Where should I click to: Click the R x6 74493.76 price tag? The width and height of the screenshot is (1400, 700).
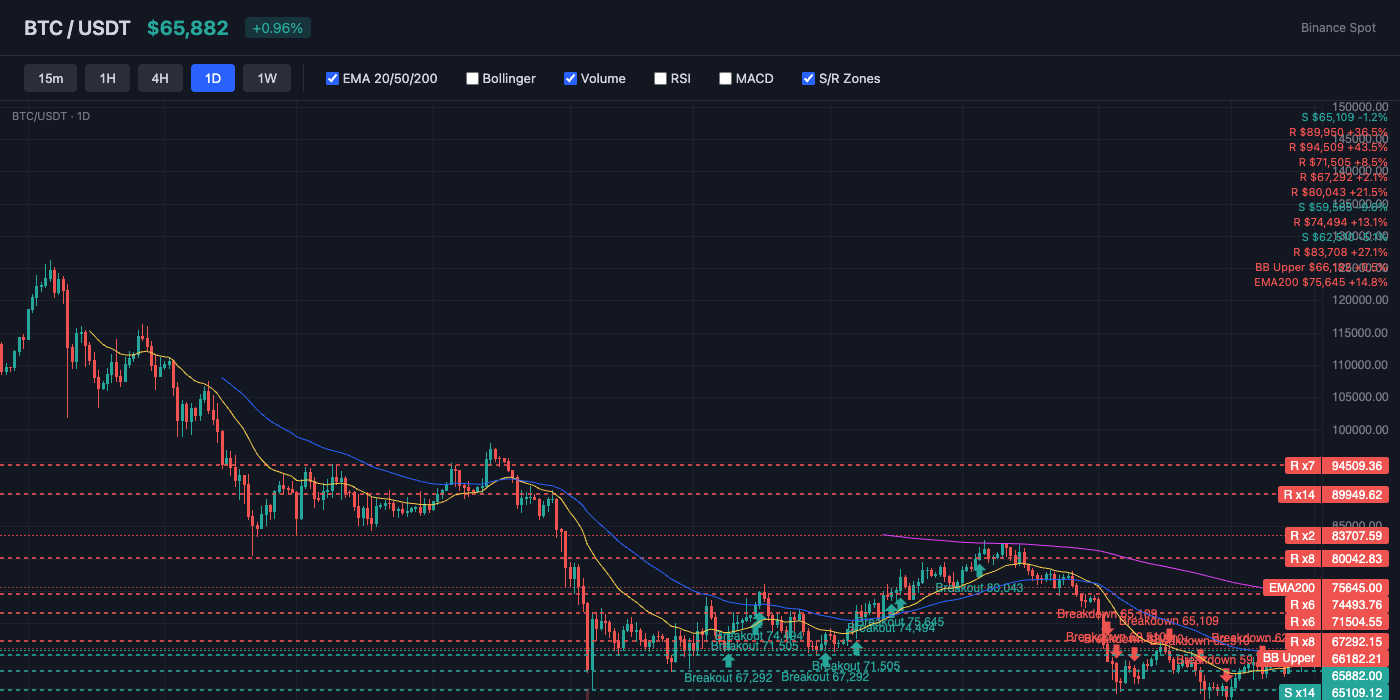[x=1338, y=604]
